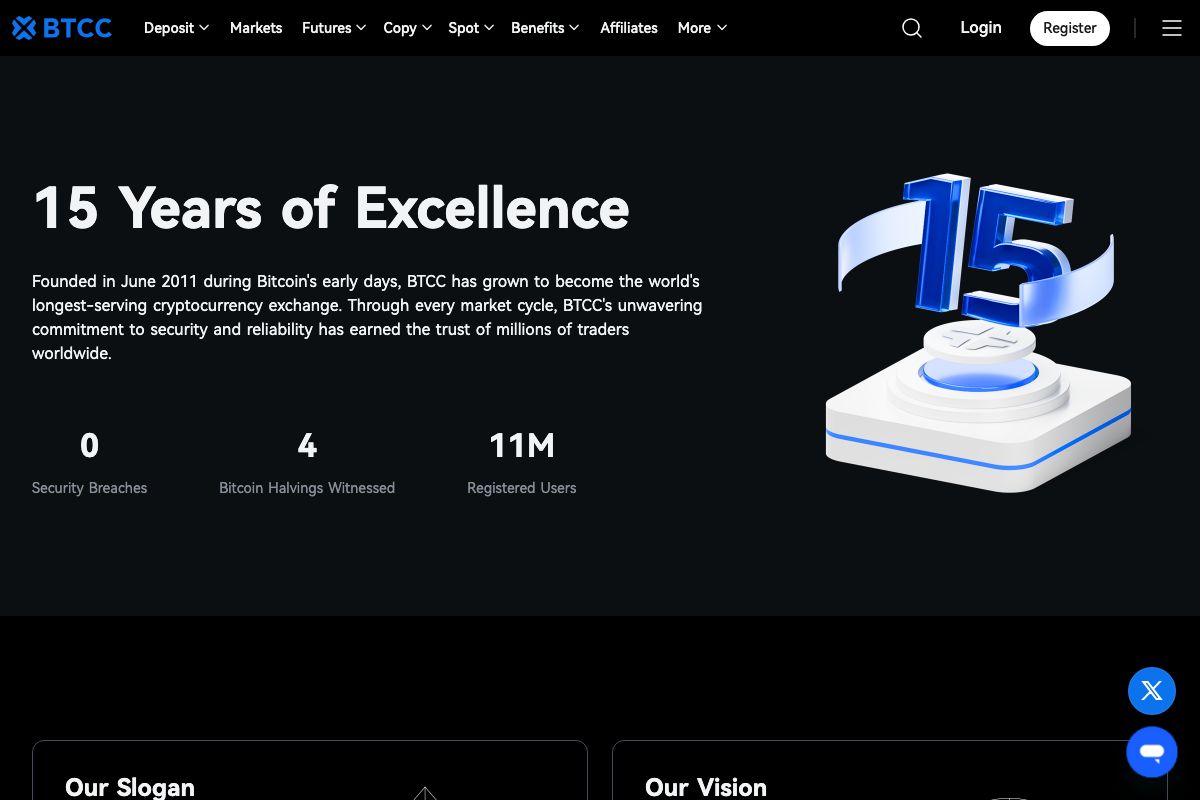Viewport: 1200px width, 800px height.
Task: Open the hamburger menu icon
Action: point(1172,28)
